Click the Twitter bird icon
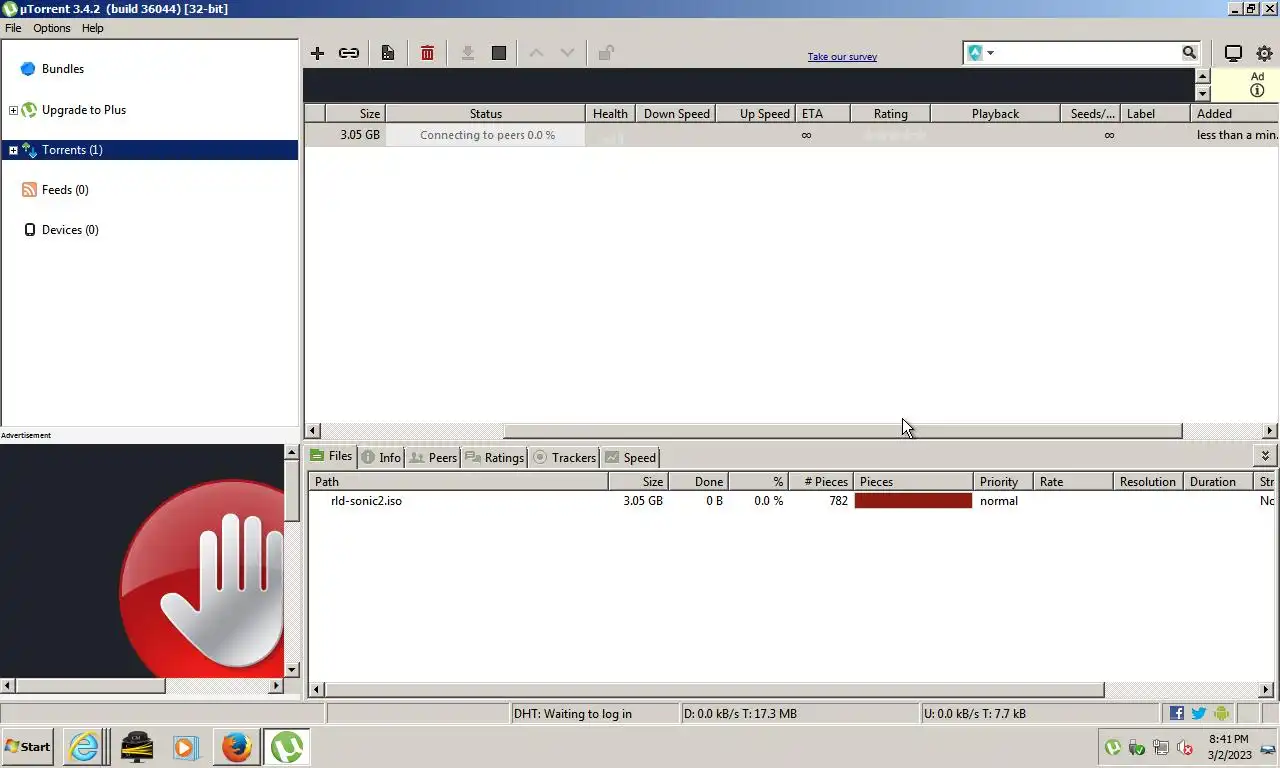Screen dimensions: 1280x768 coord(1198,713)
